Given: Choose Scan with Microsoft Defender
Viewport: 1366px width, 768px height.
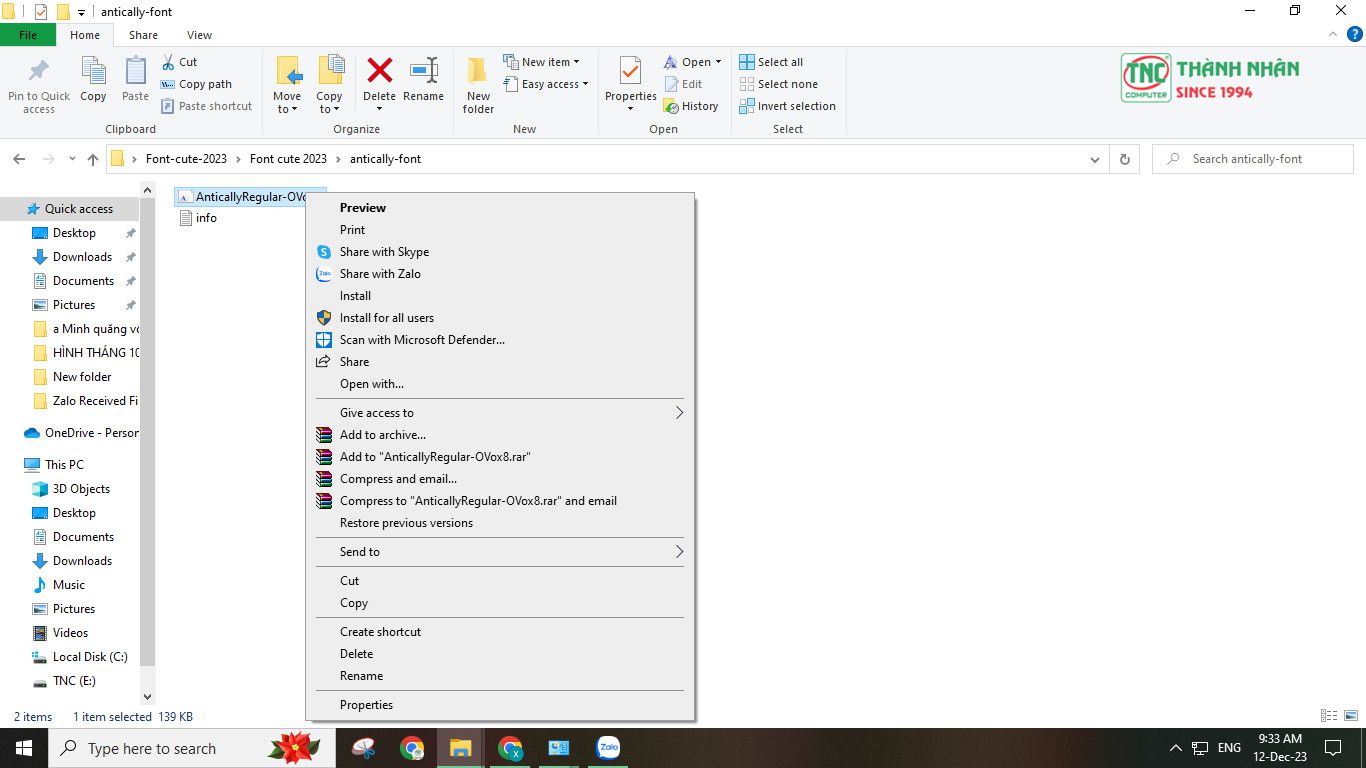Looking at the screenshot, I should pos(422,340).
